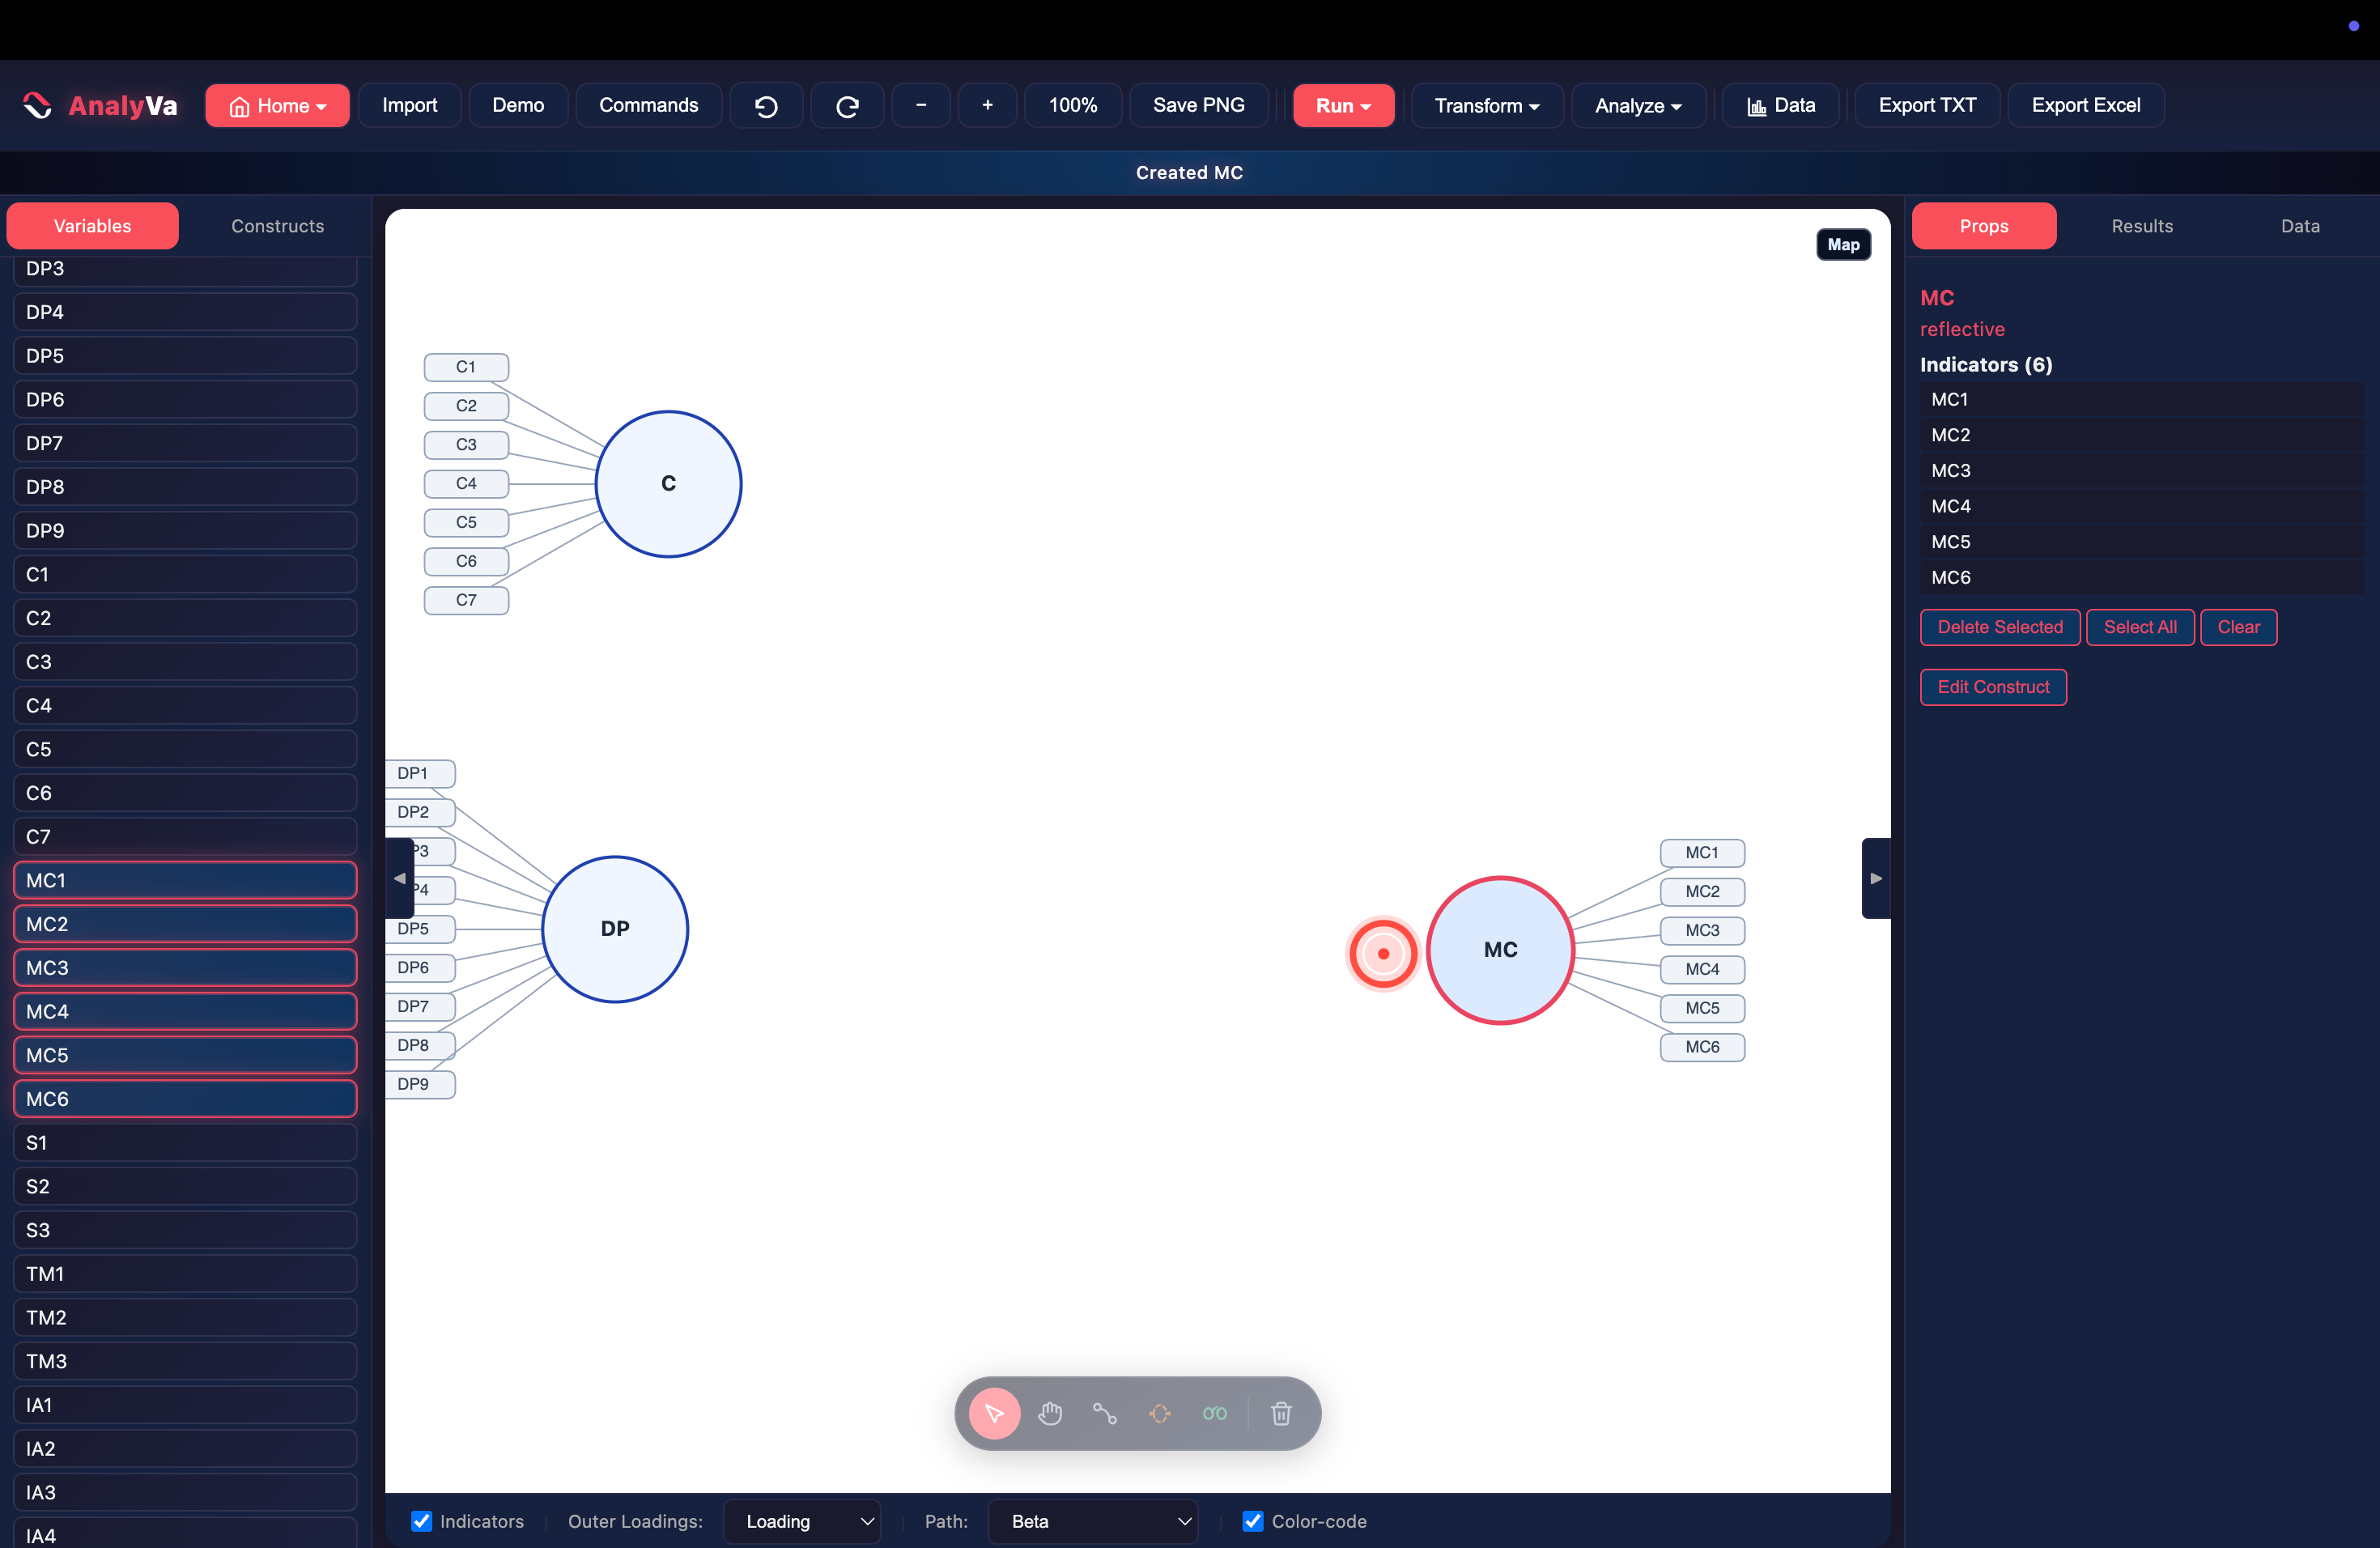Image resolution: width=2380 pixels, height=1548 pixels.
Task: Select variable C4 in the left list
Action: pyautogui.click(x=185, y=706)
